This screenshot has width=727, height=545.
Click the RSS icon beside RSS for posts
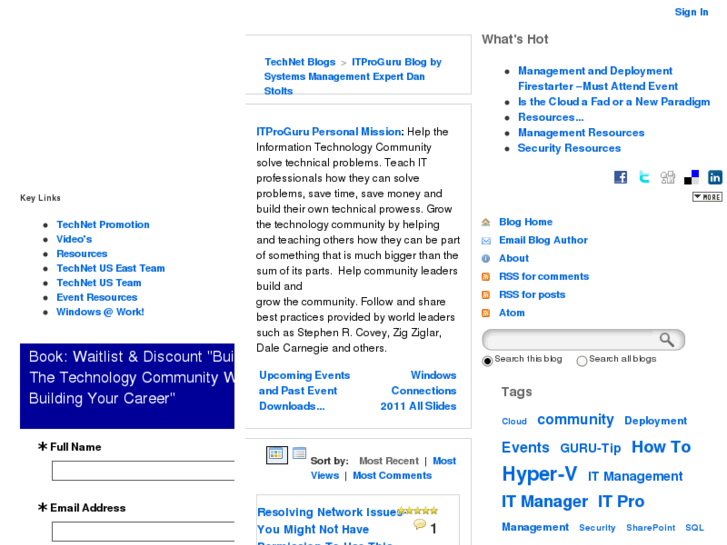pos(486,295)
